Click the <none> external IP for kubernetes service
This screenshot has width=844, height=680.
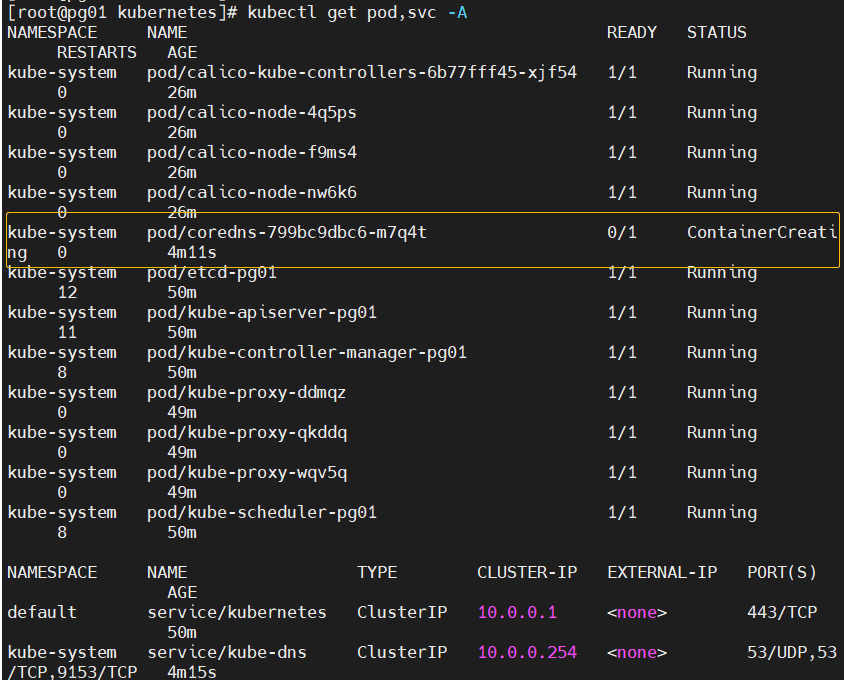click(637, 613)
